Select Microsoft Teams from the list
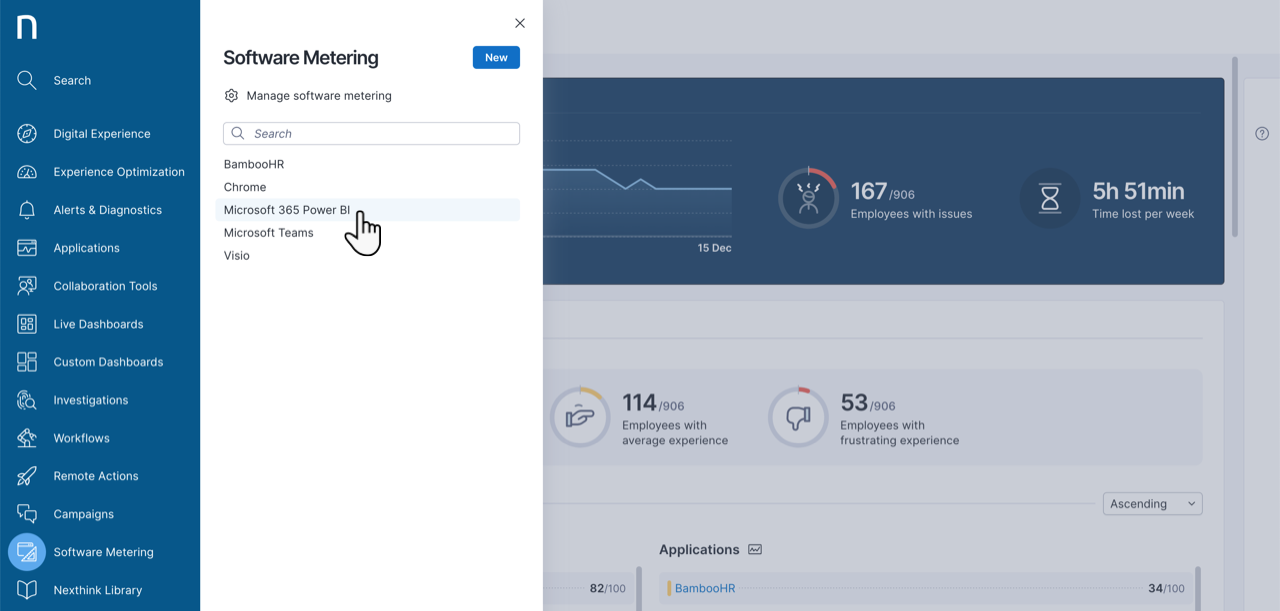This screenshot has height=611, width=1280. click(x=269, y=232)
